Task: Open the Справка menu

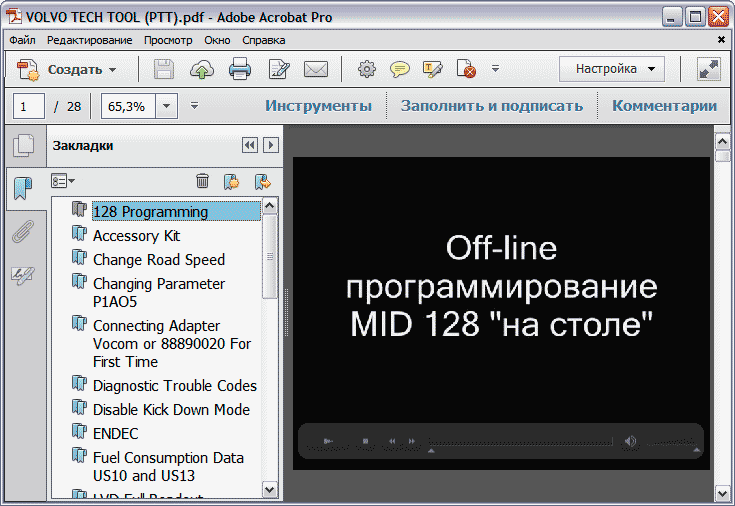Action: 263,40
